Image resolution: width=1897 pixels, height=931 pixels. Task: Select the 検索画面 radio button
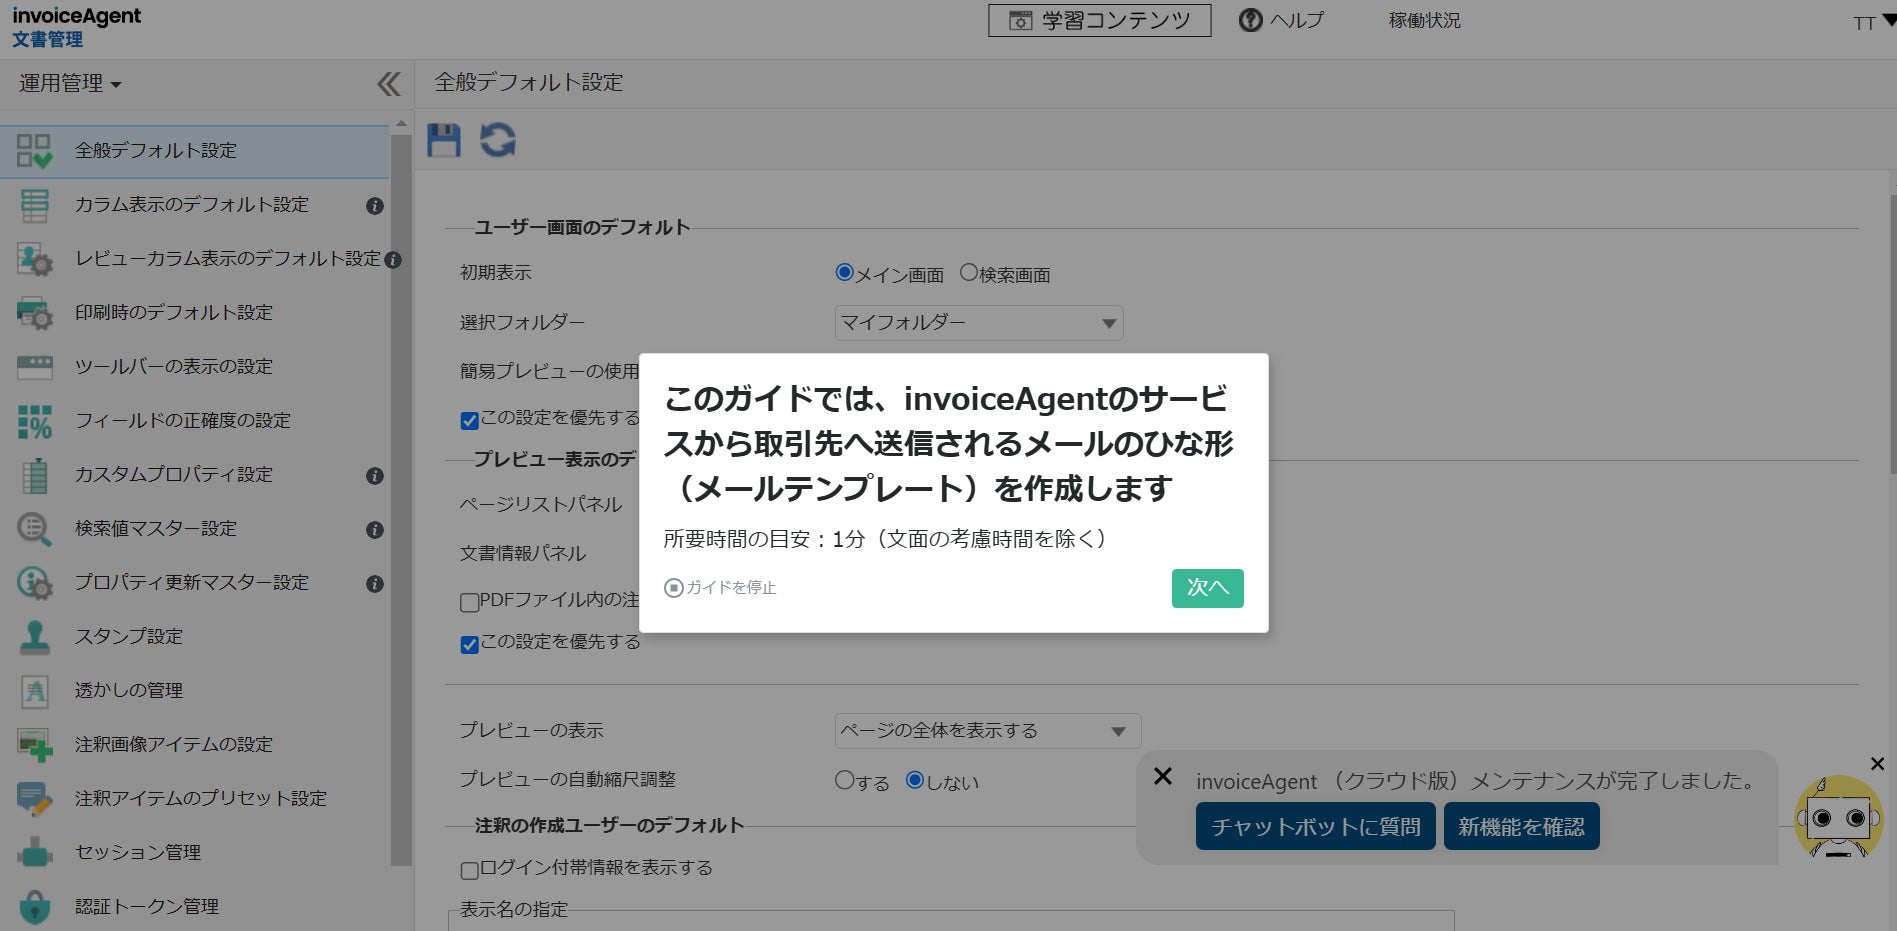968,272
